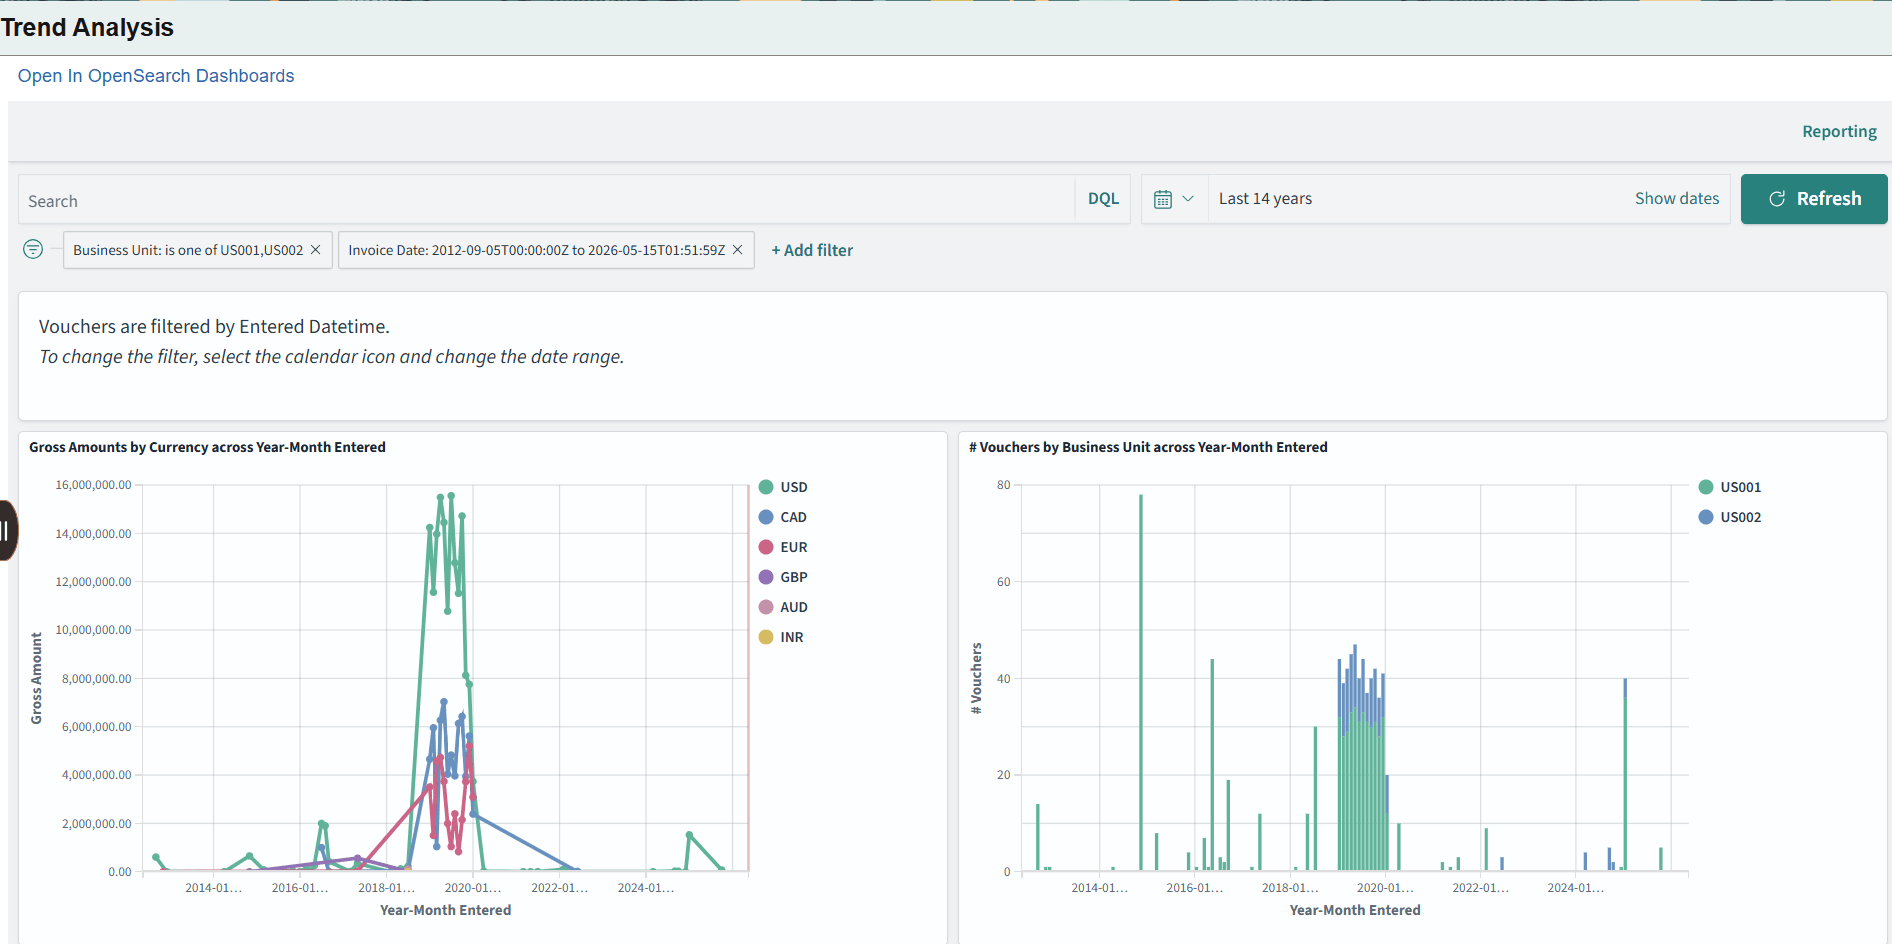Select the Gross Amounts chart title
Screen dimensions: 1892x944
pyautogui.click(x=207, y=447)
